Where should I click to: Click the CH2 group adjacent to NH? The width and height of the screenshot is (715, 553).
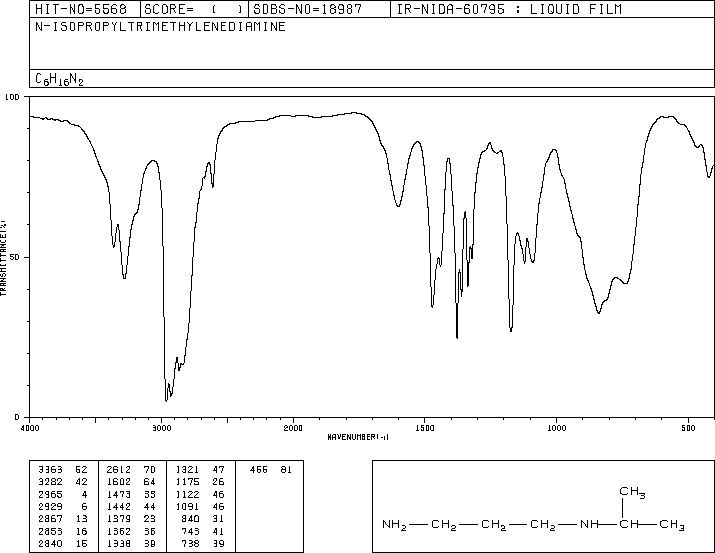(543, 525)
